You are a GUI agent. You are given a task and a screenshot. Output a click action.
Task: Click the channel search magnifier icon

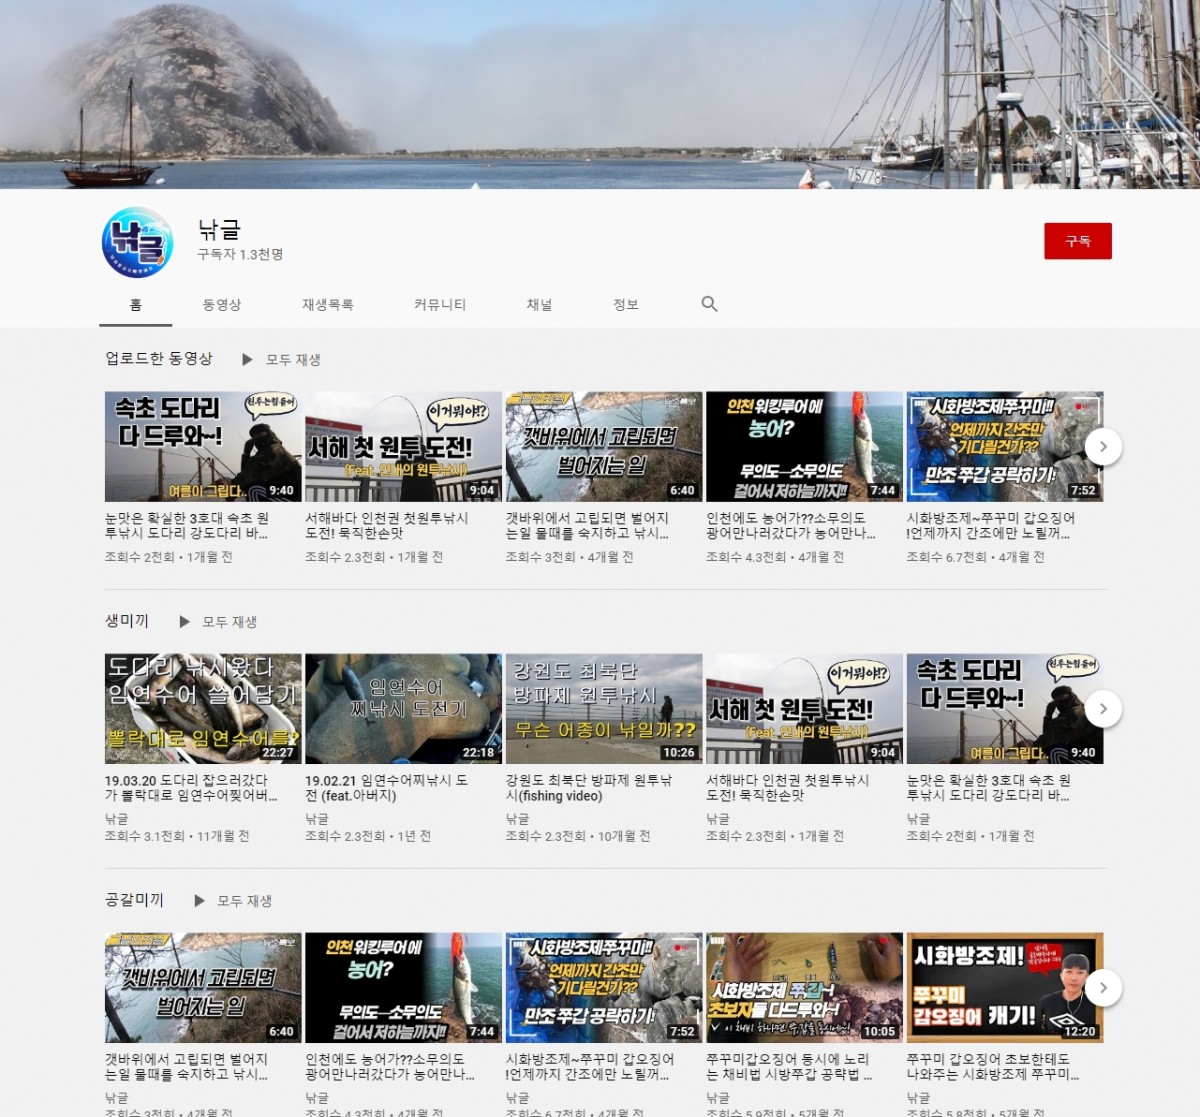[x=709, y=304]
